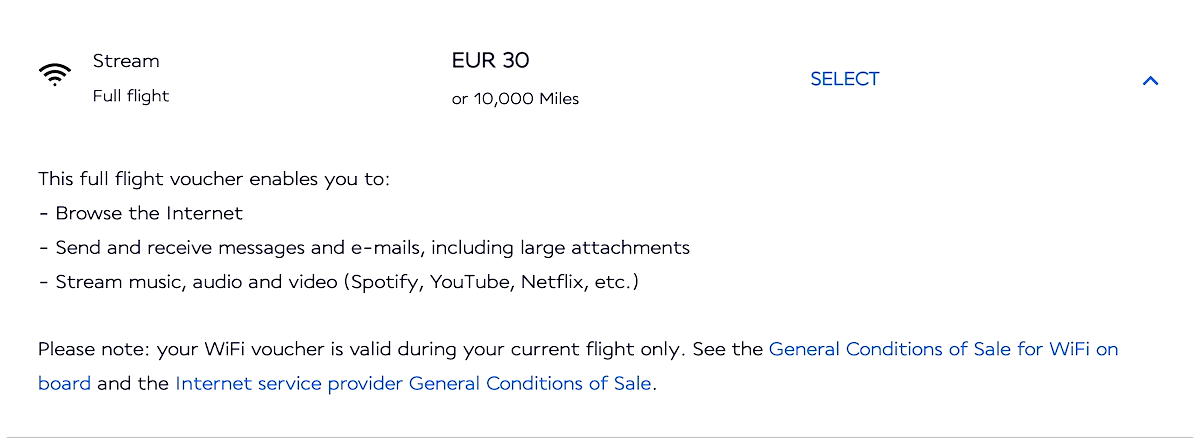
Task: Click the EUR 30 price
Action: (x=490, y=60)
